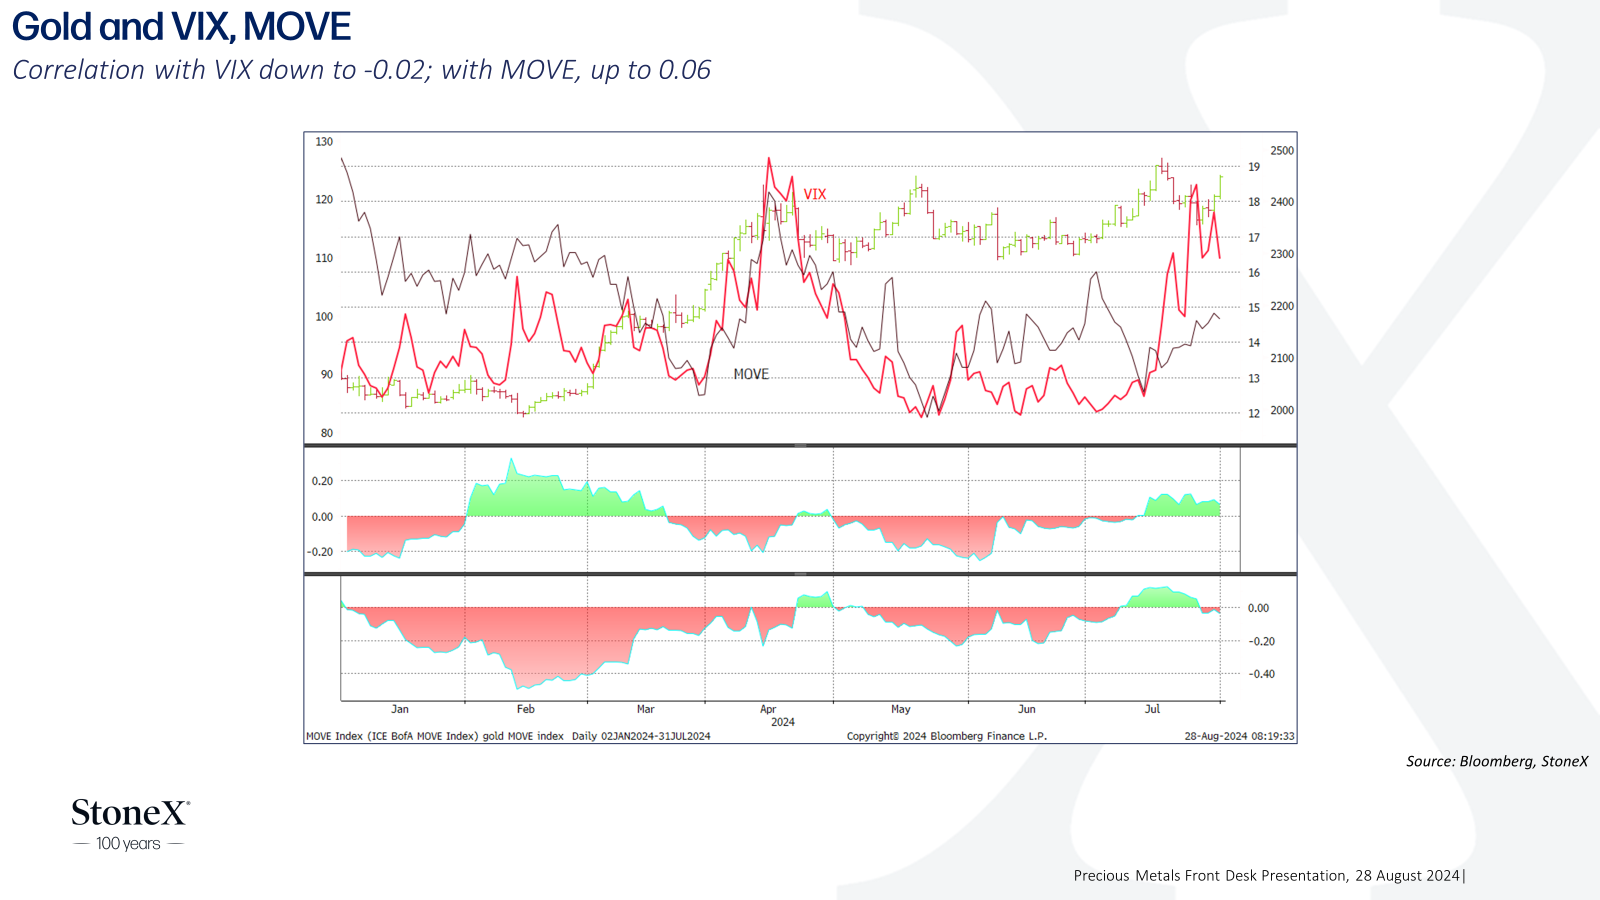
Task: Click the "2400" gold price axis value
Action: click(1282, 202)
